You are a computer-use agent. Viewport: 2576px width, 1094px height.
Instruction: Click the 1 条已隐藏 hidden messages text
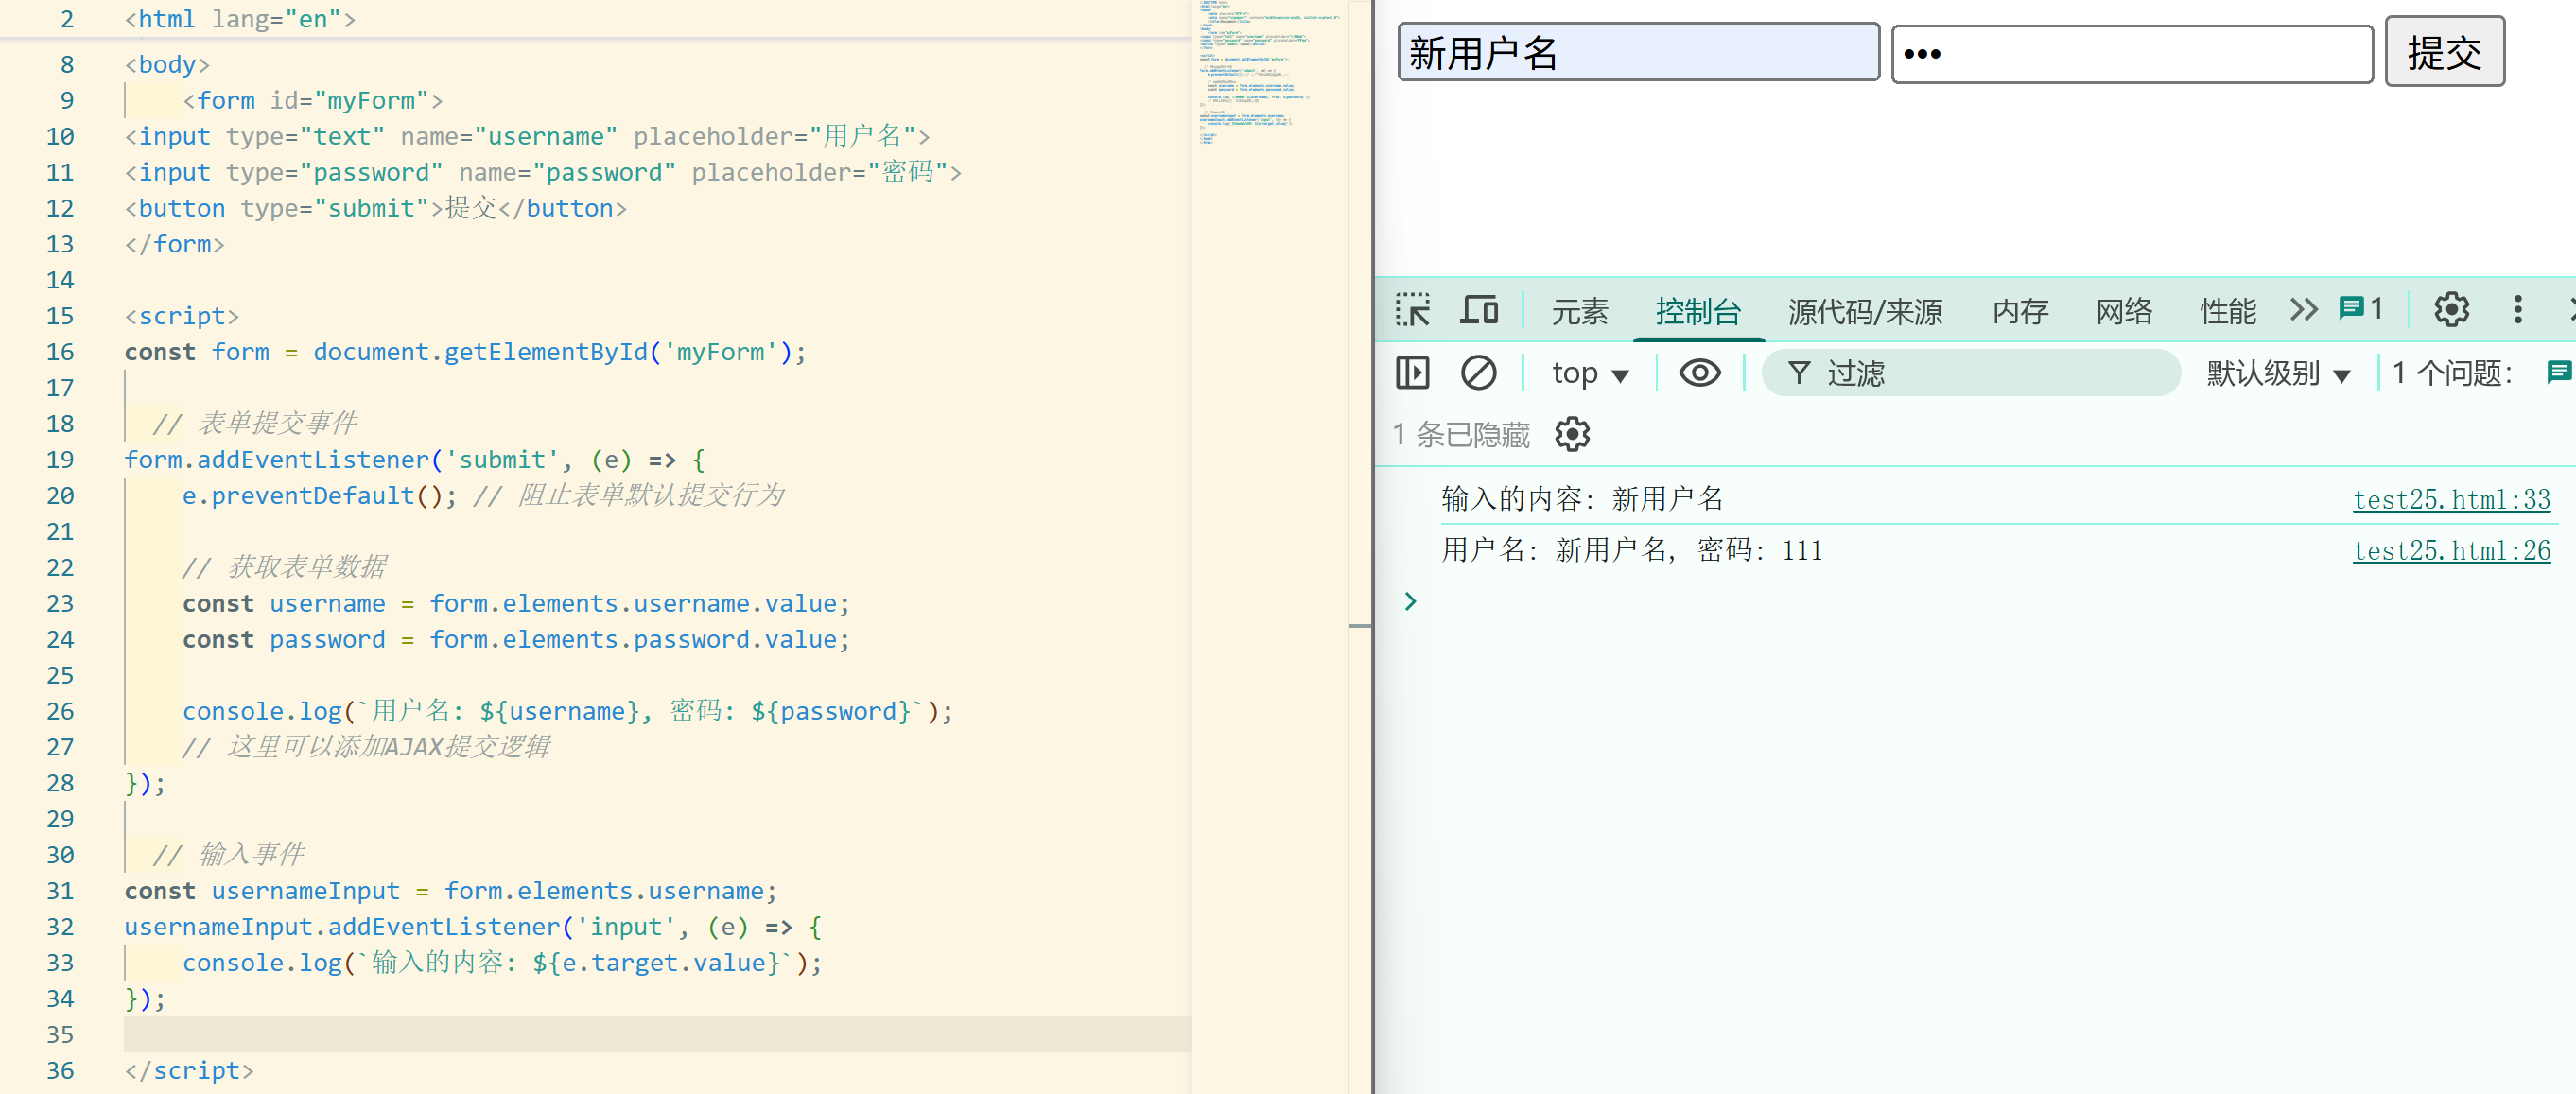[x=1461, y=434]
